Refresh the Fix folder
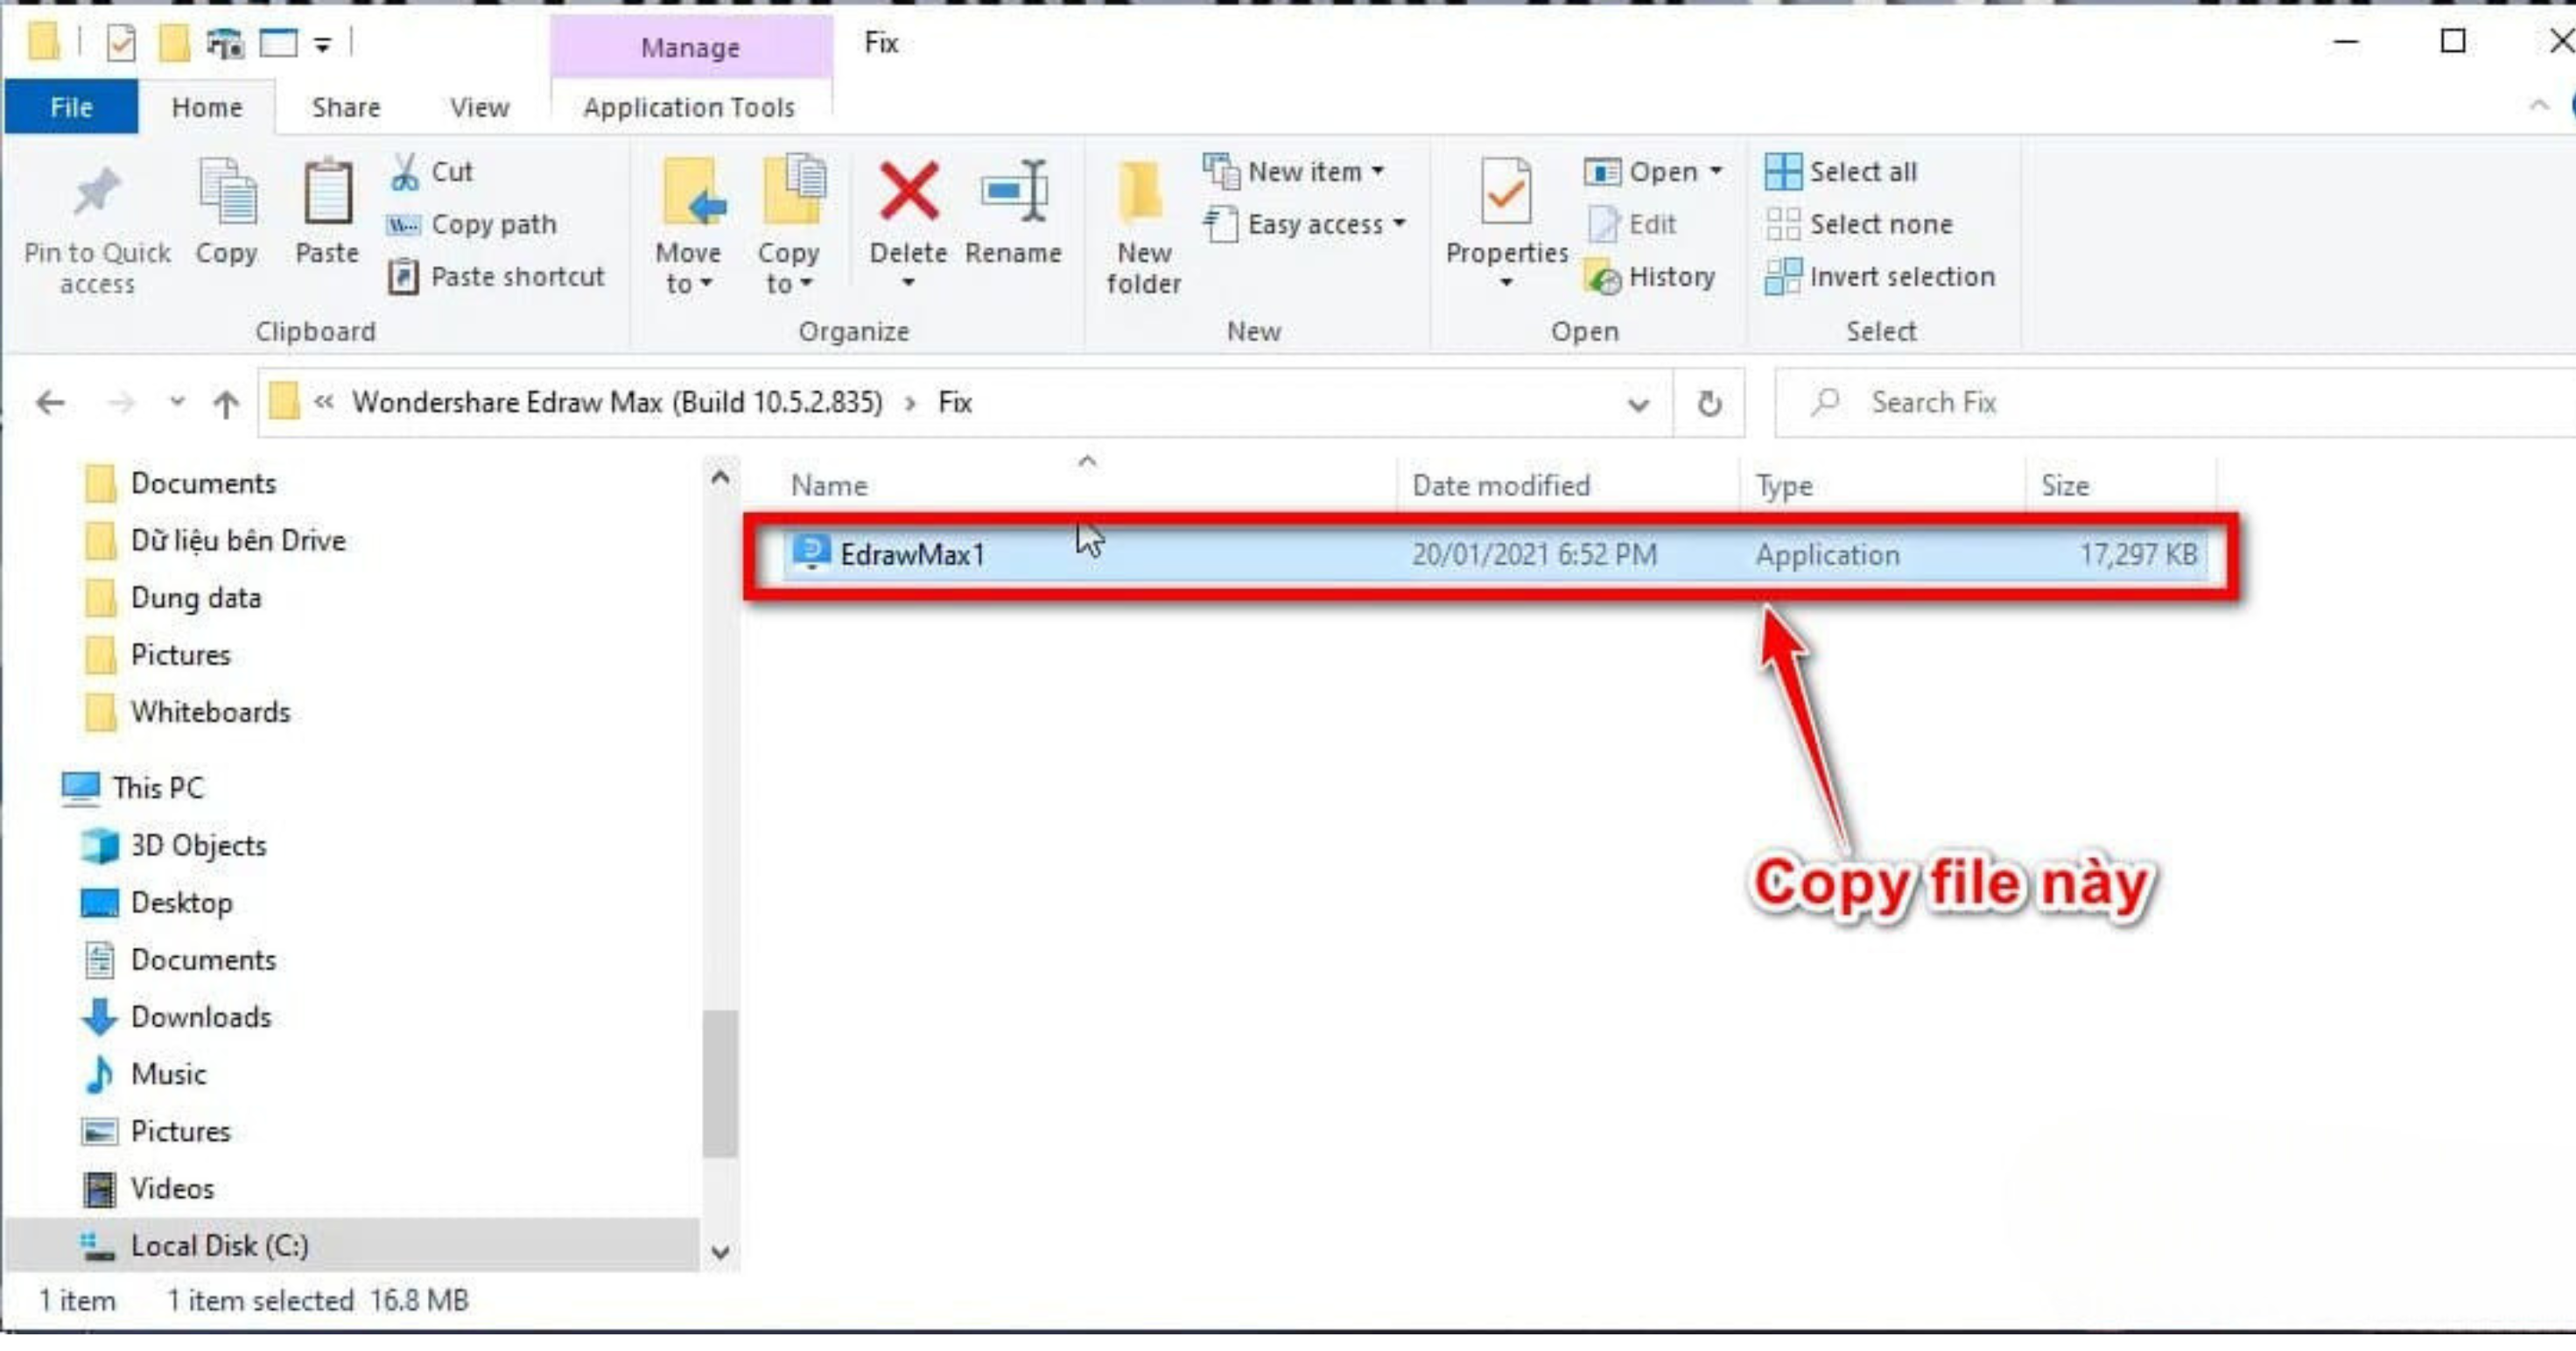The height and width of the screenshot is (1351, 2576). click(1710, 403)
